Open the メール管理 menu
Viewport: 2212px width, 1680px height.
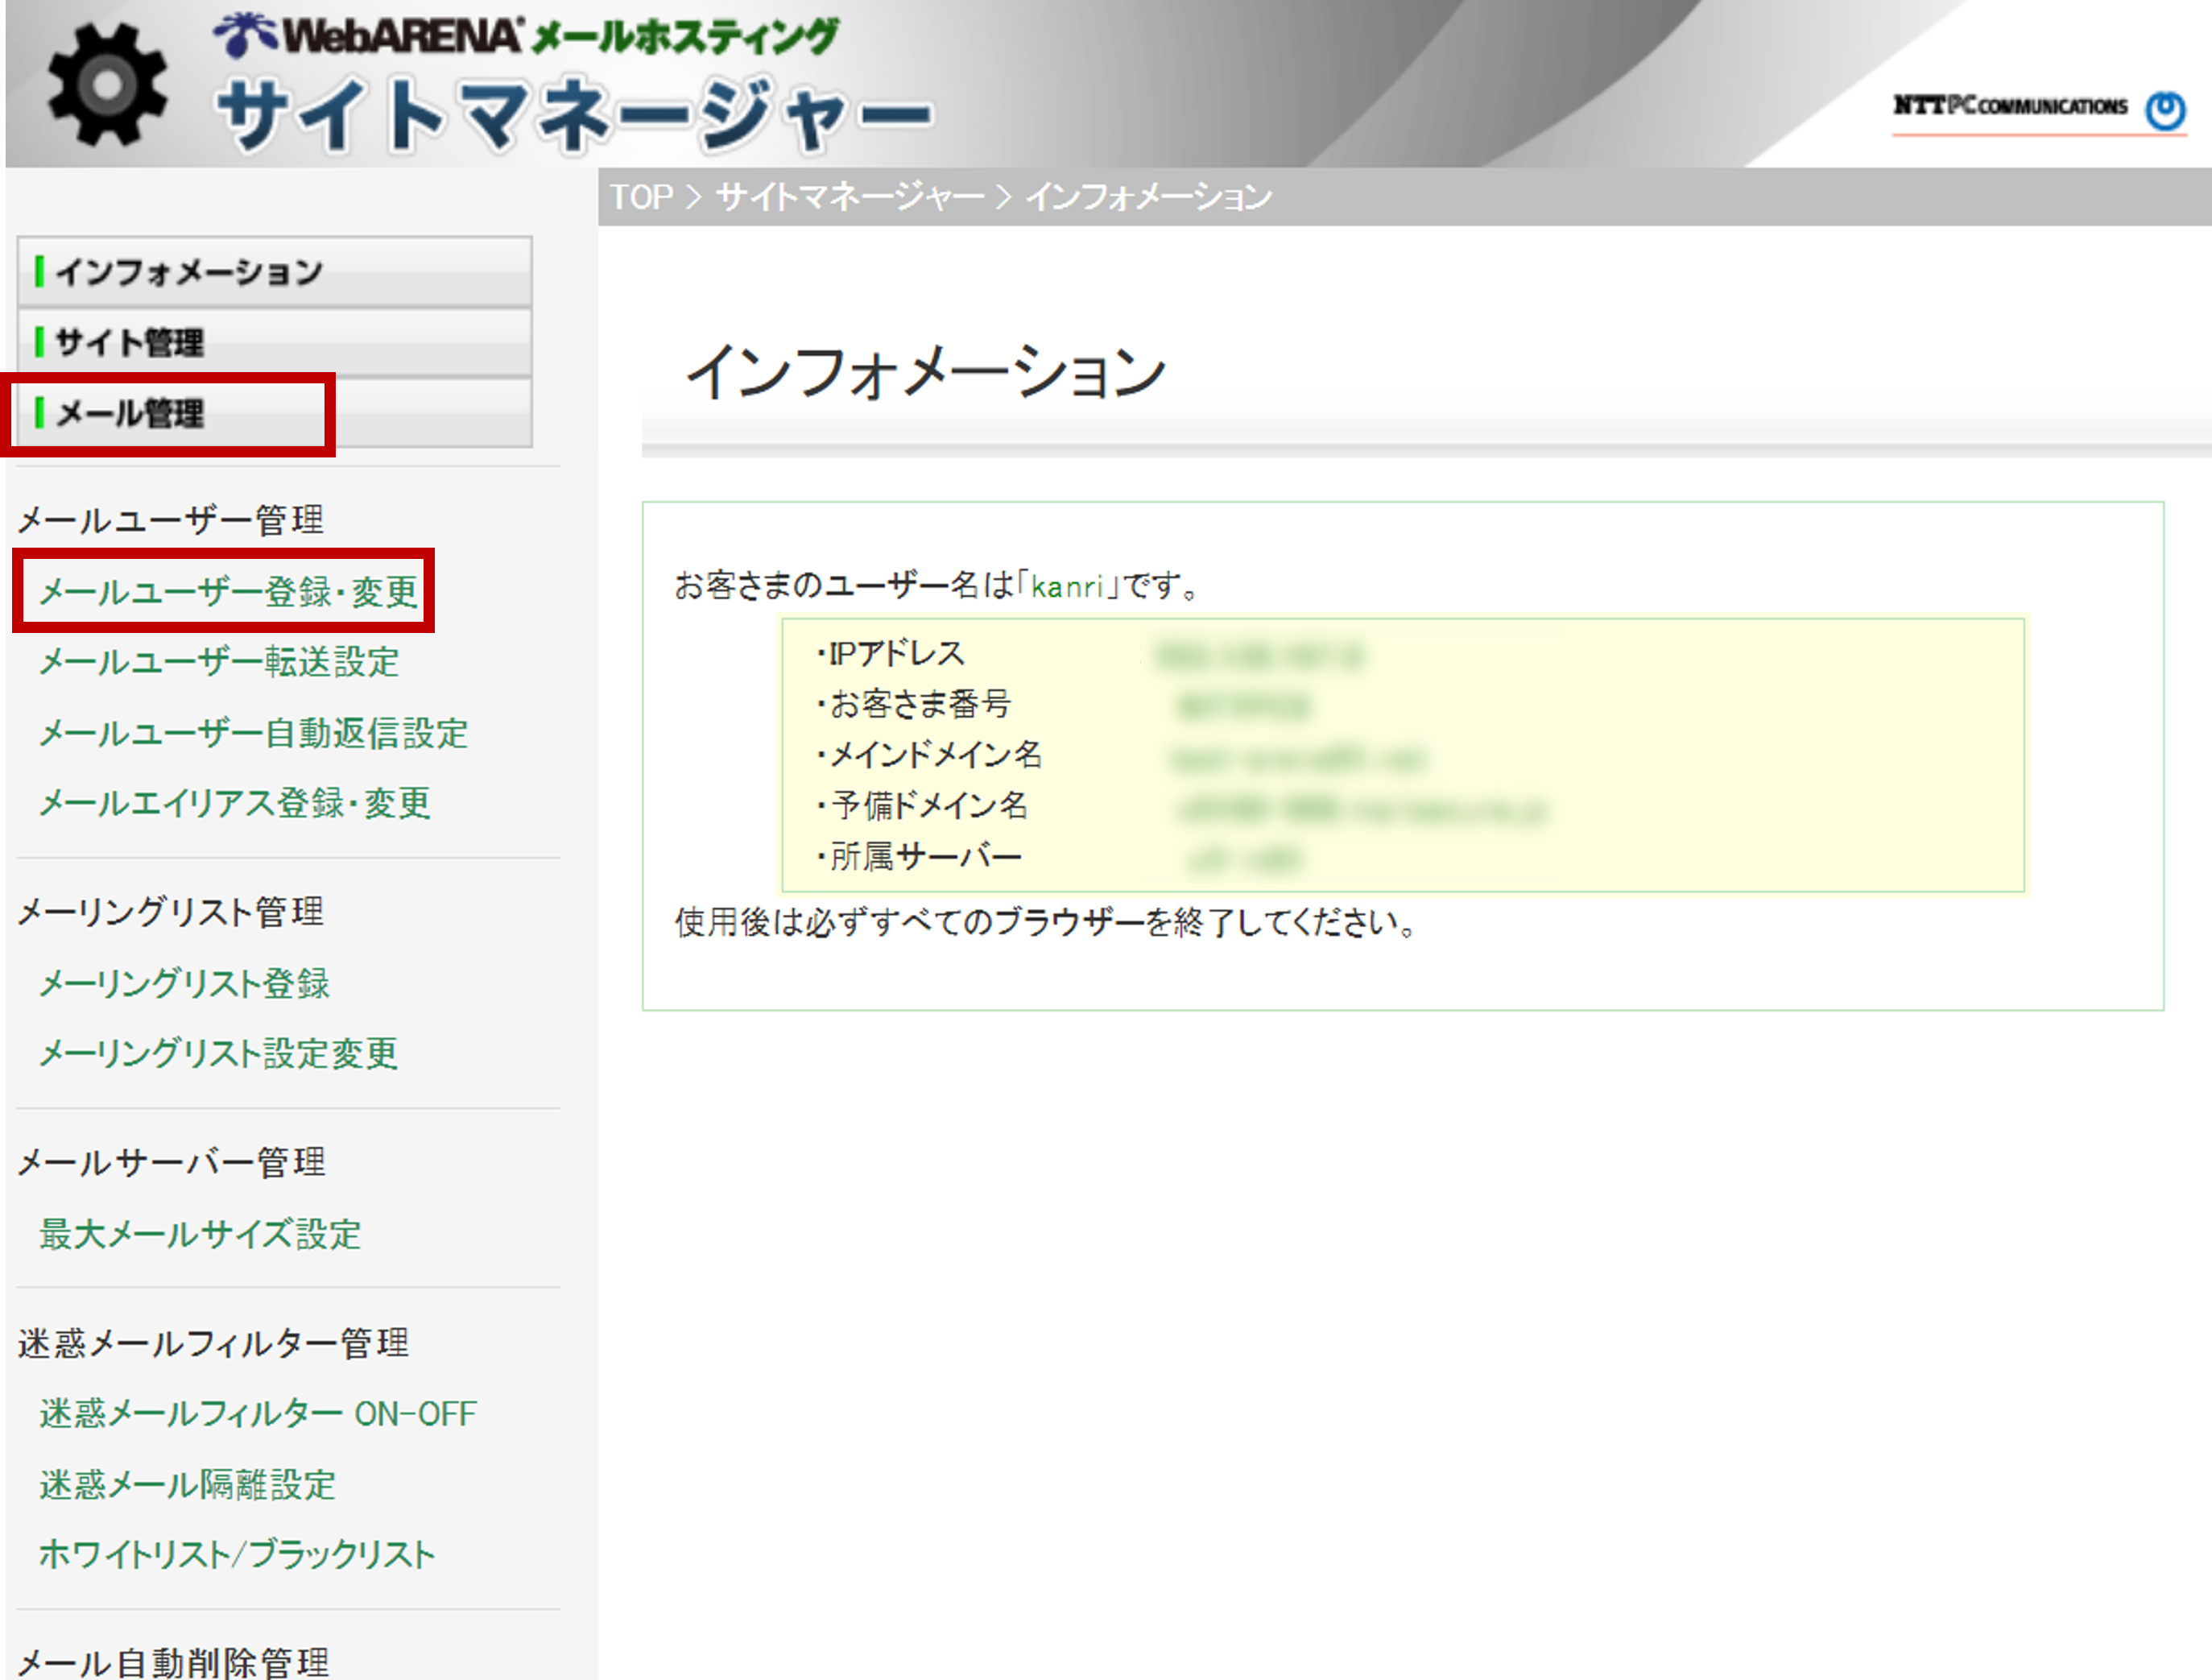pyautogui.click(x=275, y=413)
